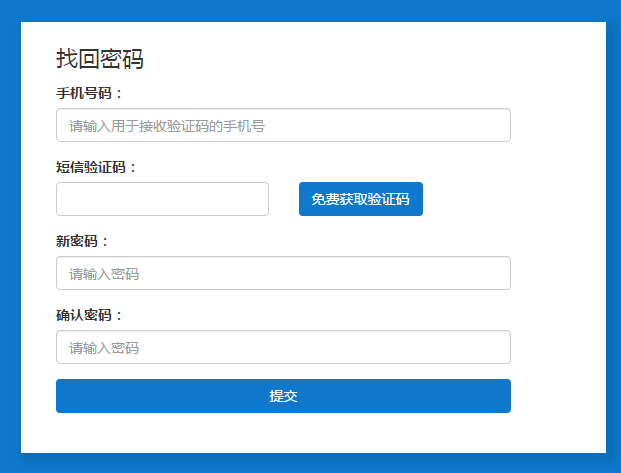Click 请输入密码 placeholder under 确认密码
This screenshot has width=621, height=473.
click(104, 348)
